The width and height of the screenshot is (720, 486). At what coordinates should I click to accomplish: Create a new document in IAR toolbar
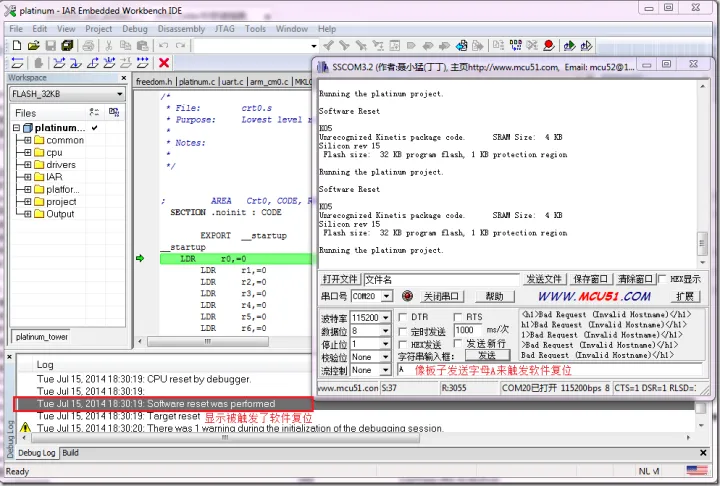[17, 45]
